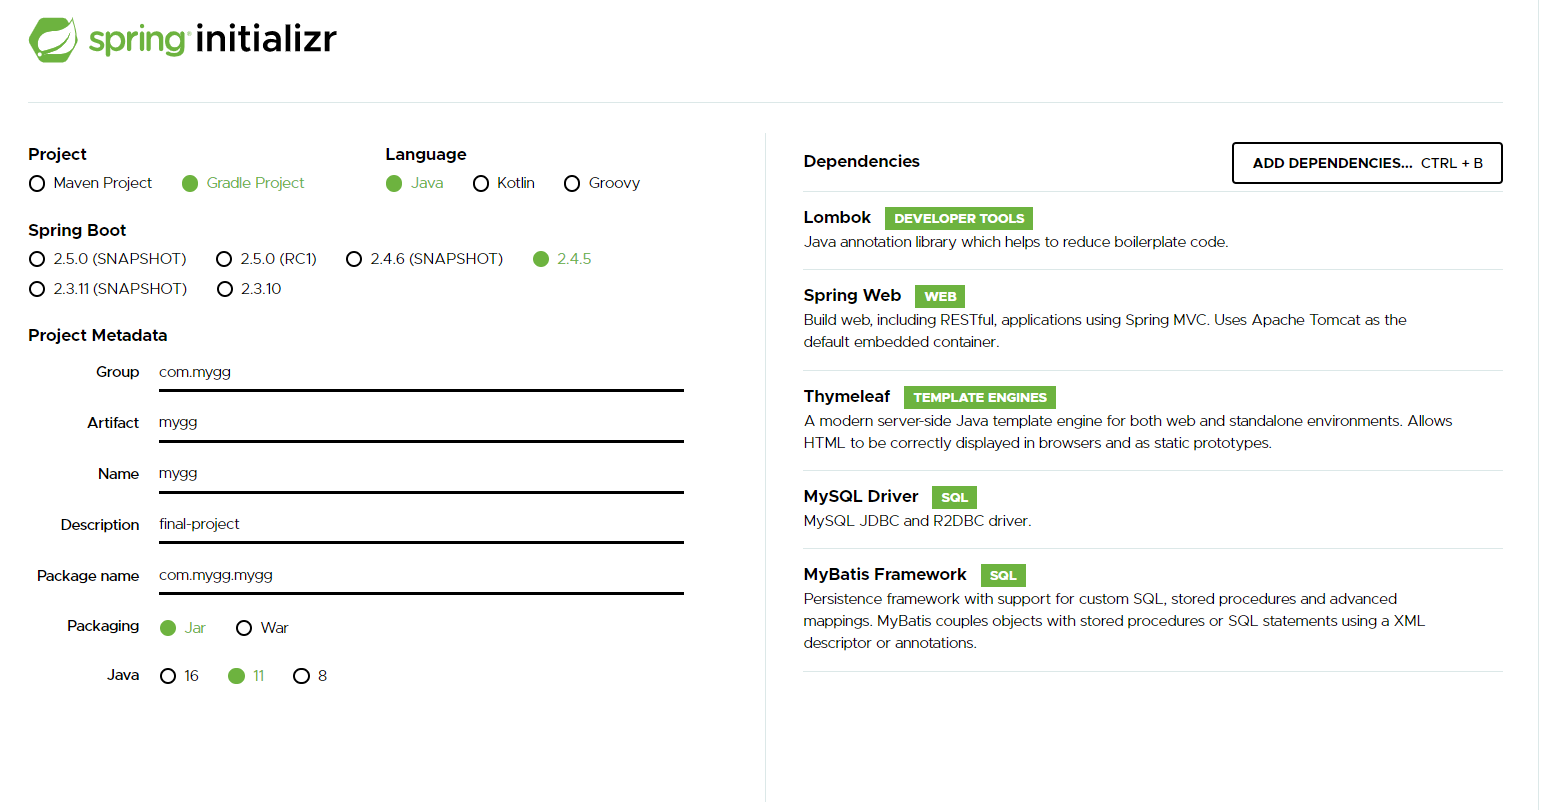Click the MySQL Driver dependency title
Screen dimensions: 1545x810
click(861, 497)
